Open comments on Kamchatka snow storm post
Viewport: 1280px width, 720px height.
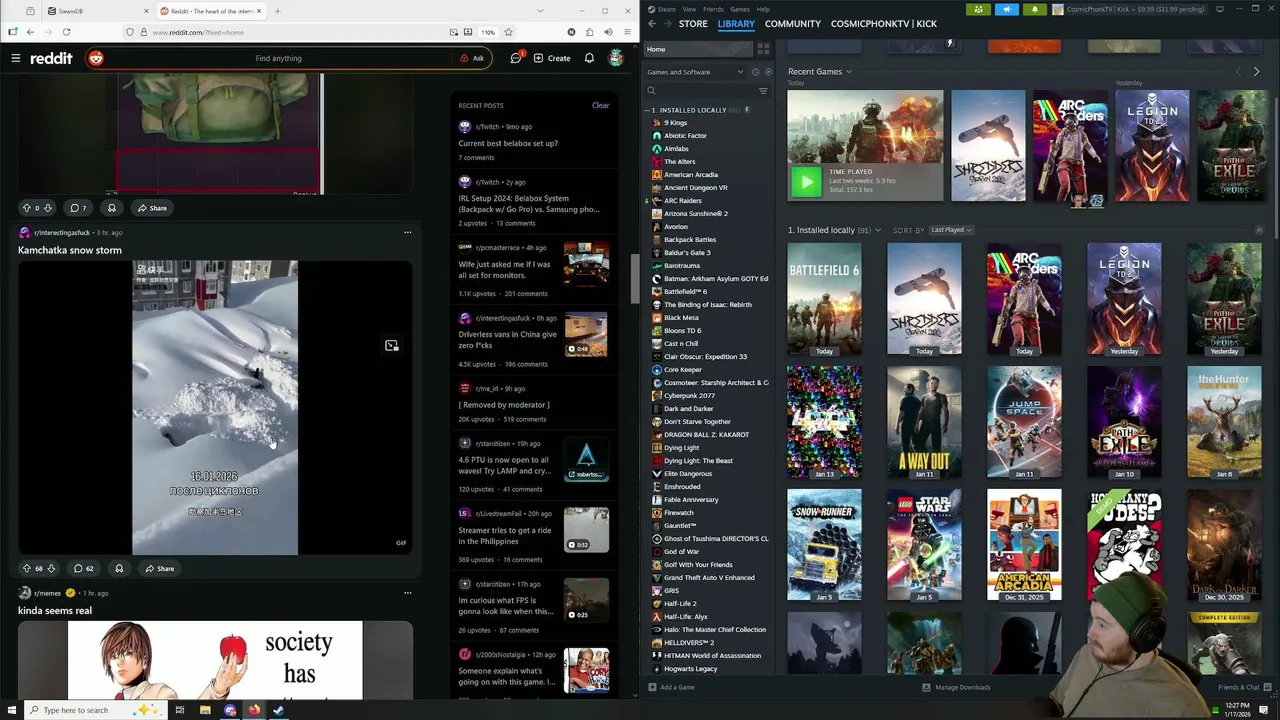click(82, 568)
